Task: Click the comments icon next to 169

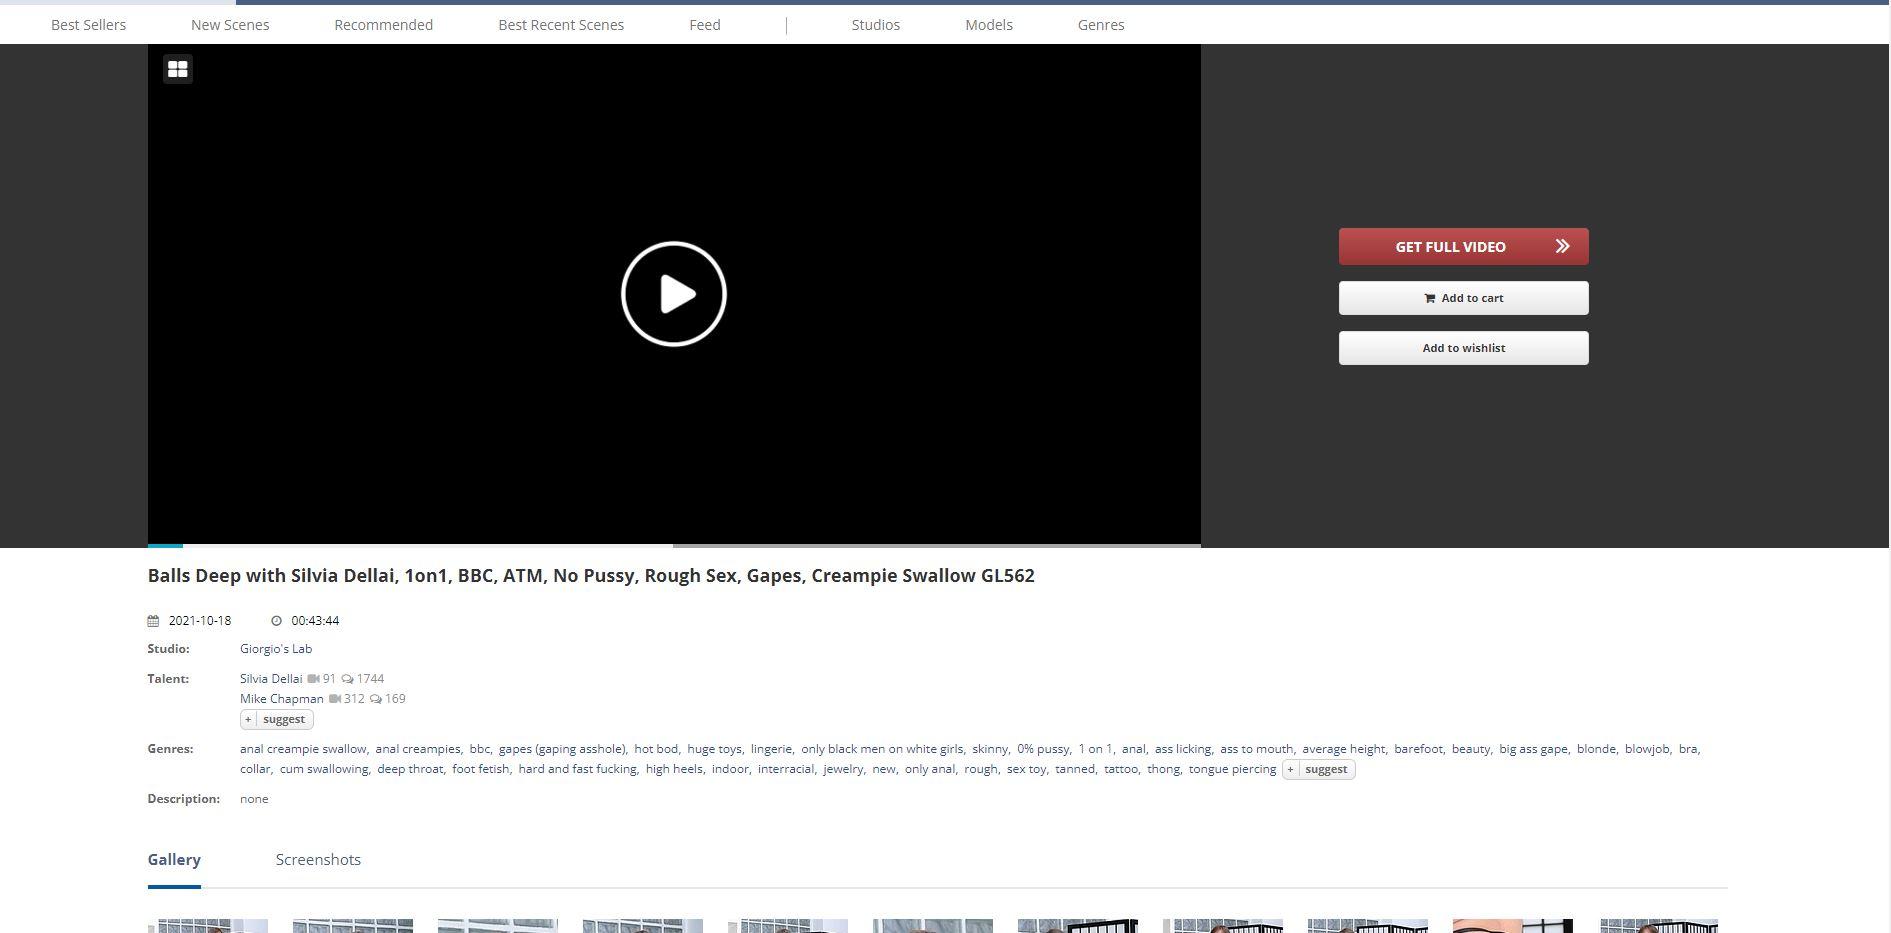Action: (x=376, y=699)
